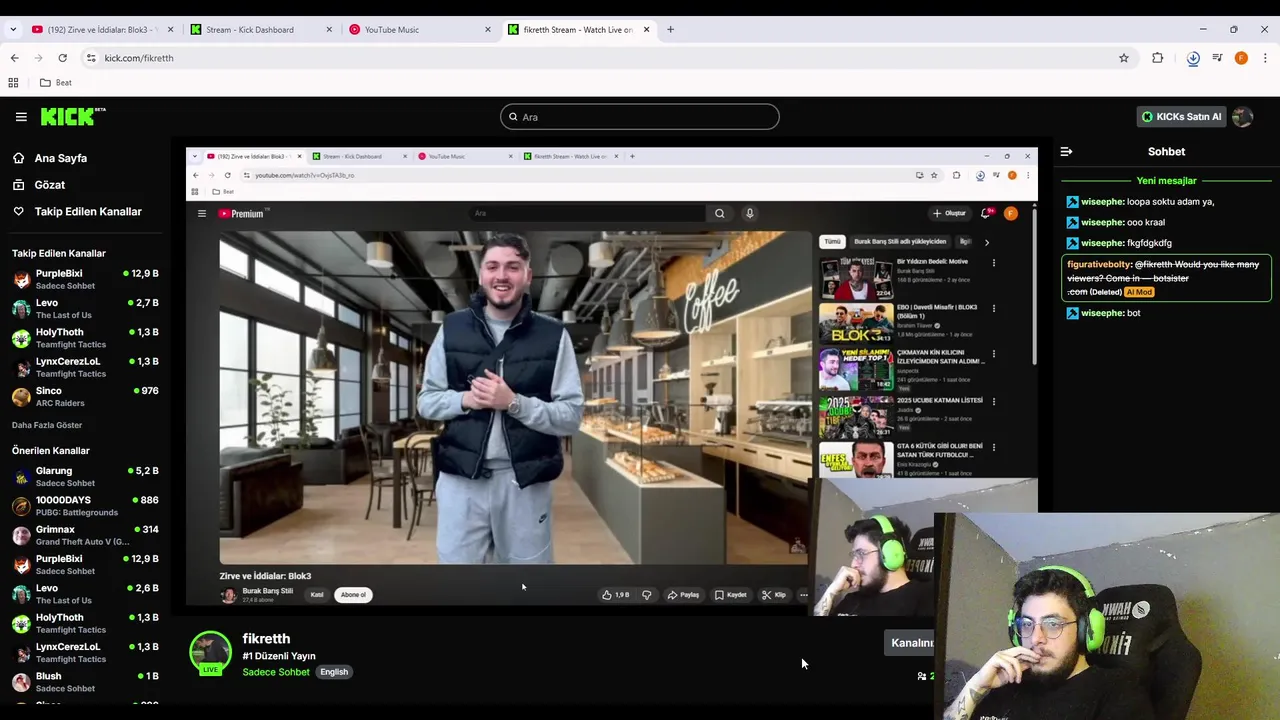Like the streamed YouTube video 1,9 B

(615, 595)
